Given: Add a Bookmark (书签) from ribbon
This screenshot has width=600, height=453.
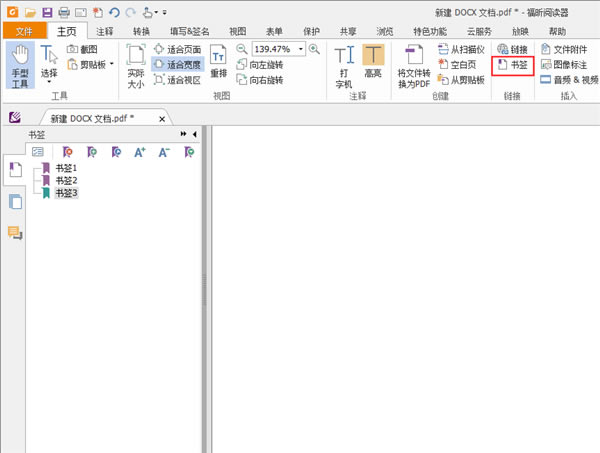Looking at the screenshot, I should [513, 65].
